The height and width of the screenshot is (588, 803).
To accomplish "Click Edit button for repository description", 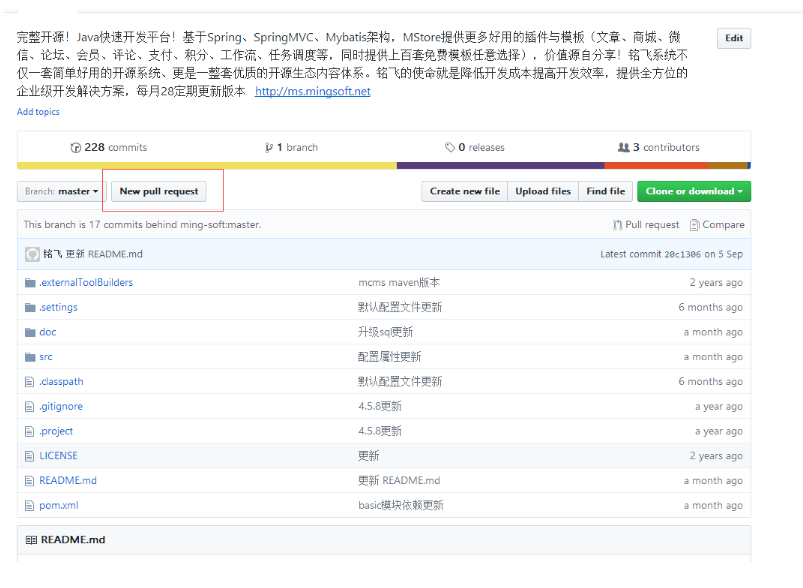I will 733,39.
